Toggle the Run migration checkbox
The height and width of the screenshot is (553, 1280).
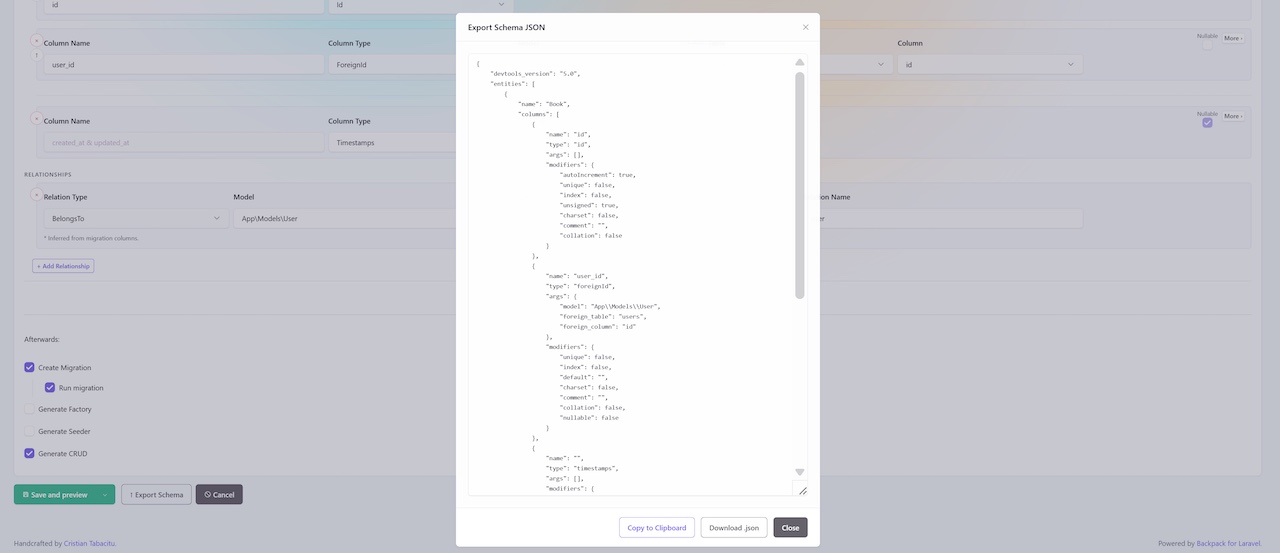50,387
